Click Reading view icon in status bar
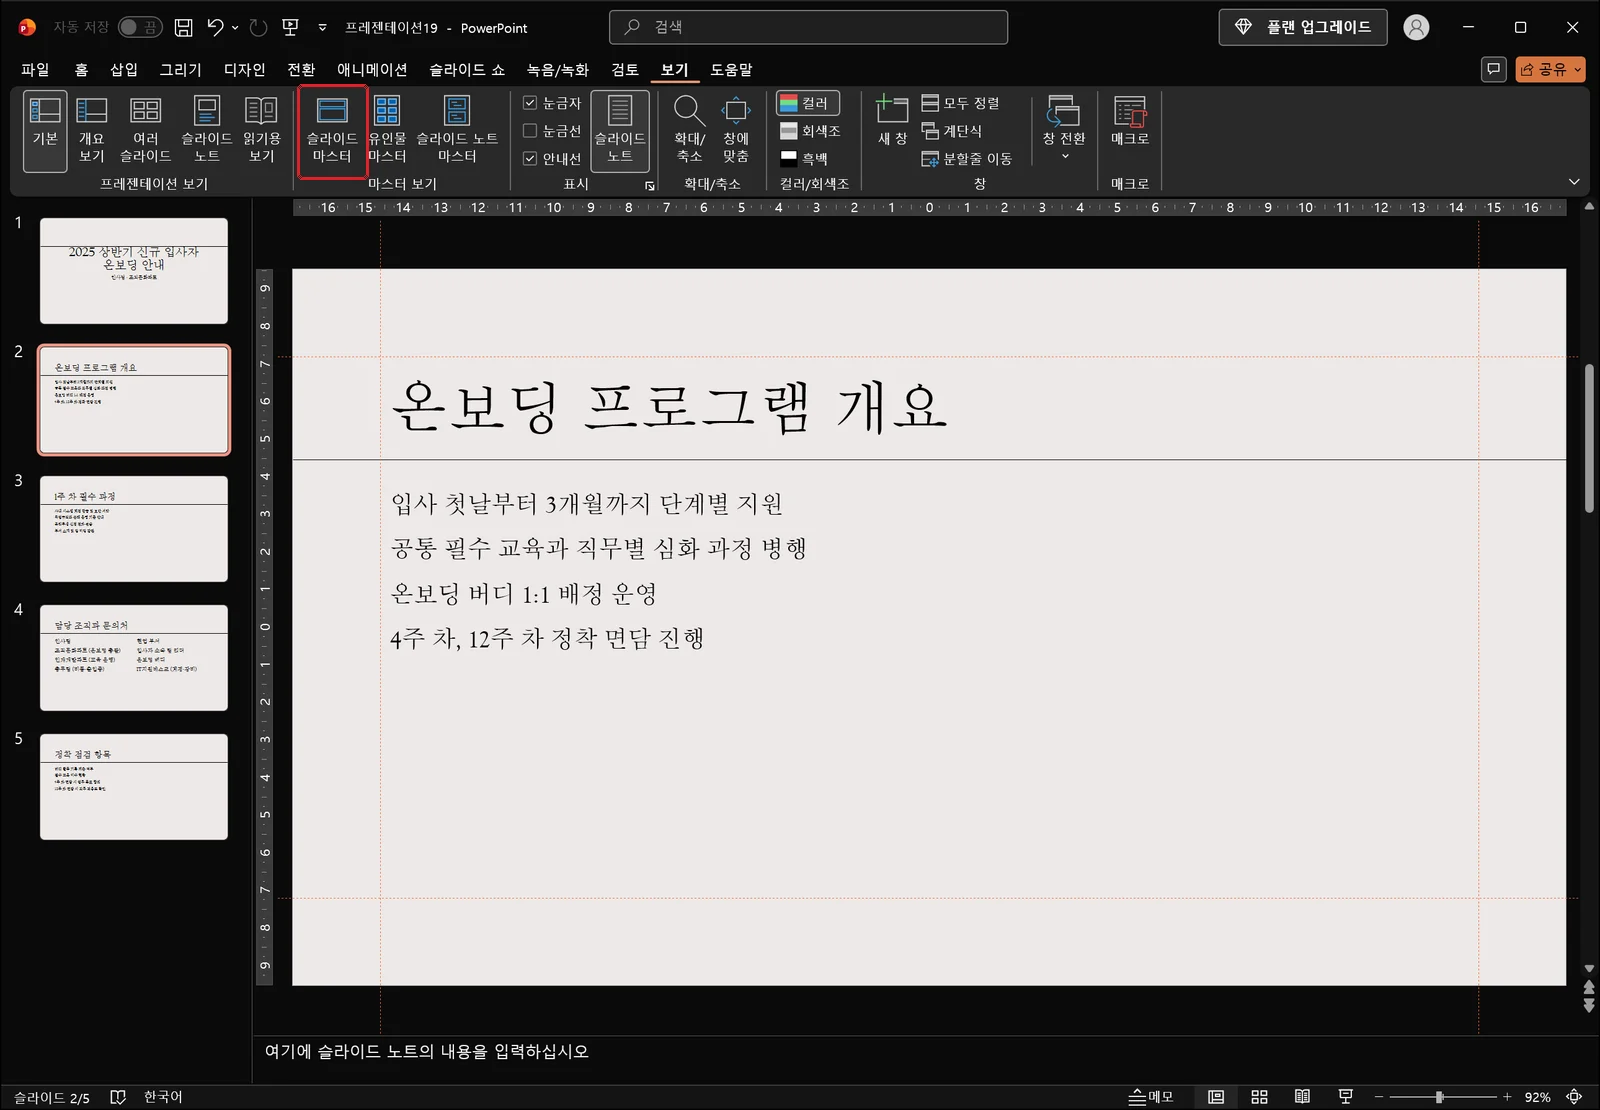Viewport: 1600px width, 1110px height. coord(1302,1097)
